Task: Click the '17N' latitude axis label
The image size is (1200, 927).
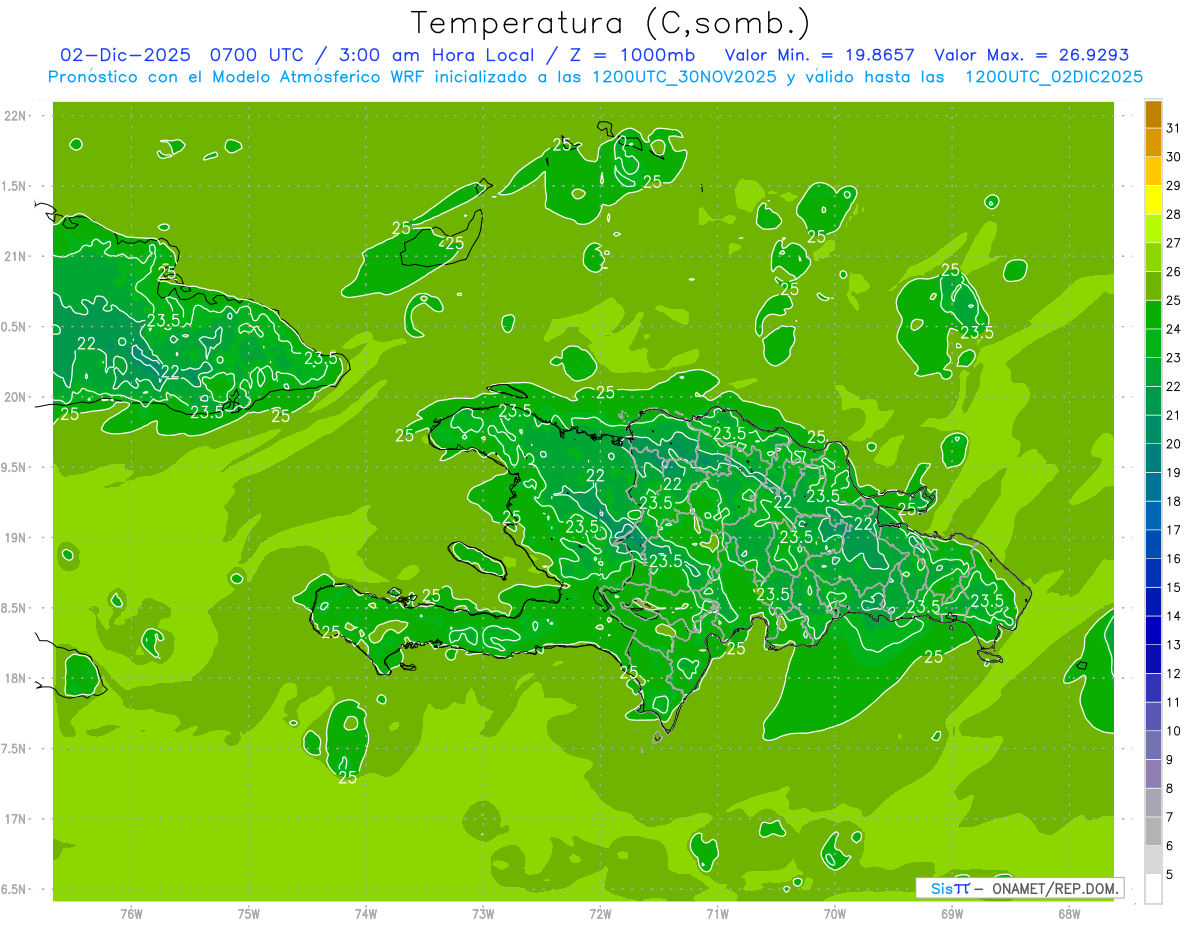Action: pos(17,819)
